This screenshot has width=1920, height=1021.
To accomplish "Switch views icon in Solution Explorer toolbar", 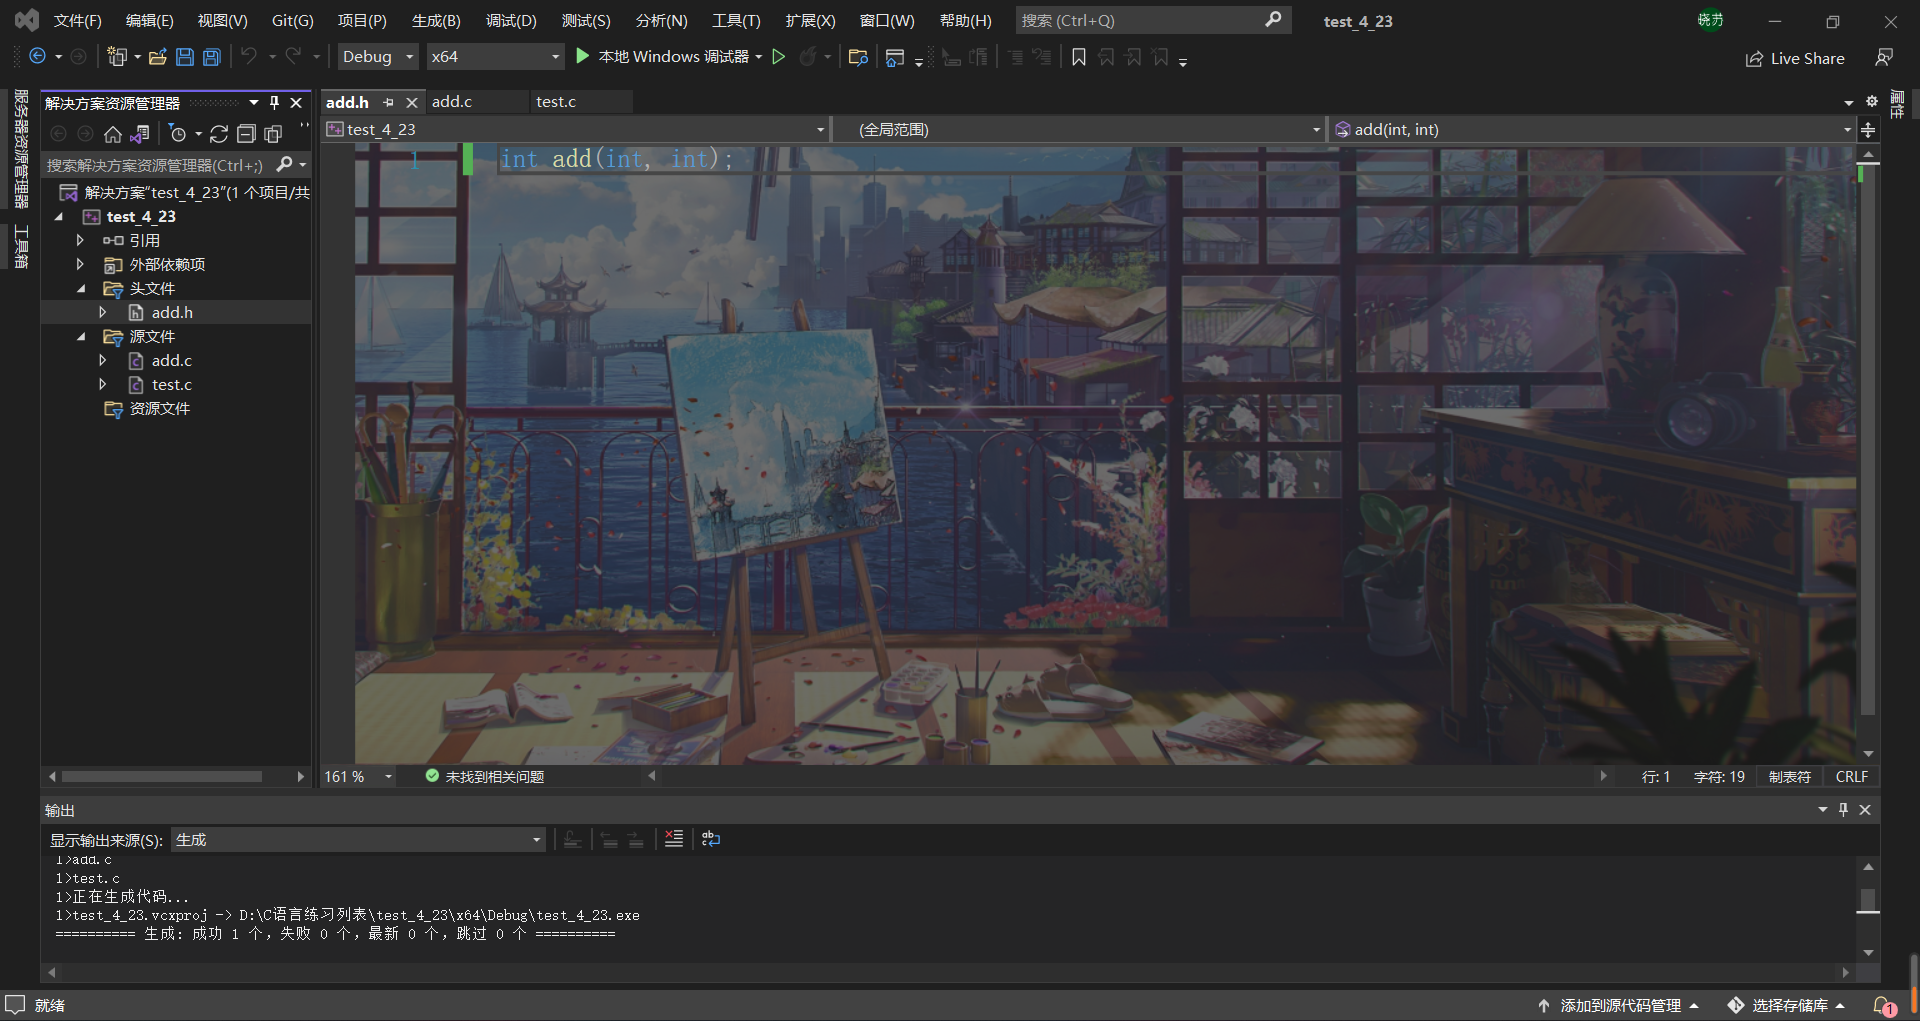I will (140, 134).
